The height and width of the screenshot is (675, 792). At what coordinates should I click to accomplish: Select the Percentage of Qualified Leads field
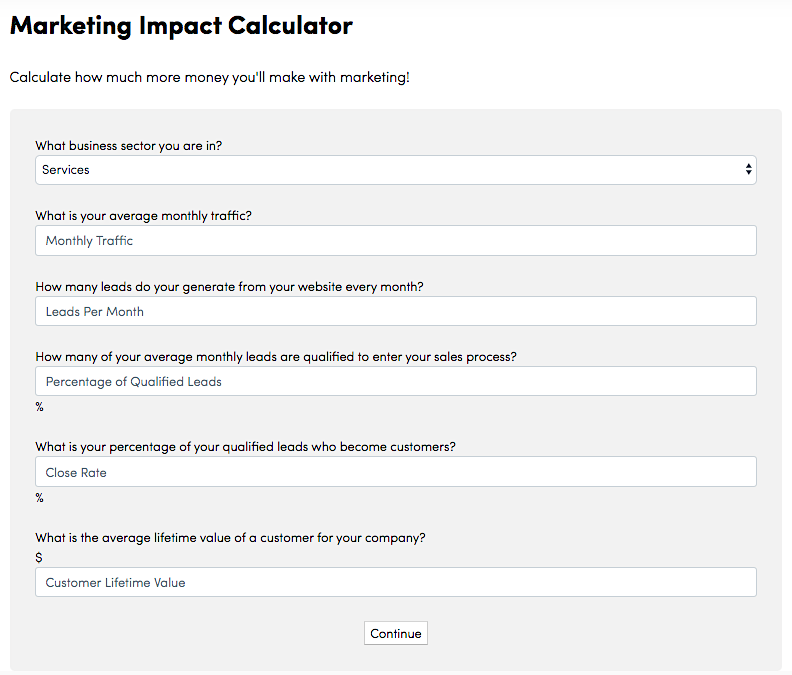coord(395,382)
